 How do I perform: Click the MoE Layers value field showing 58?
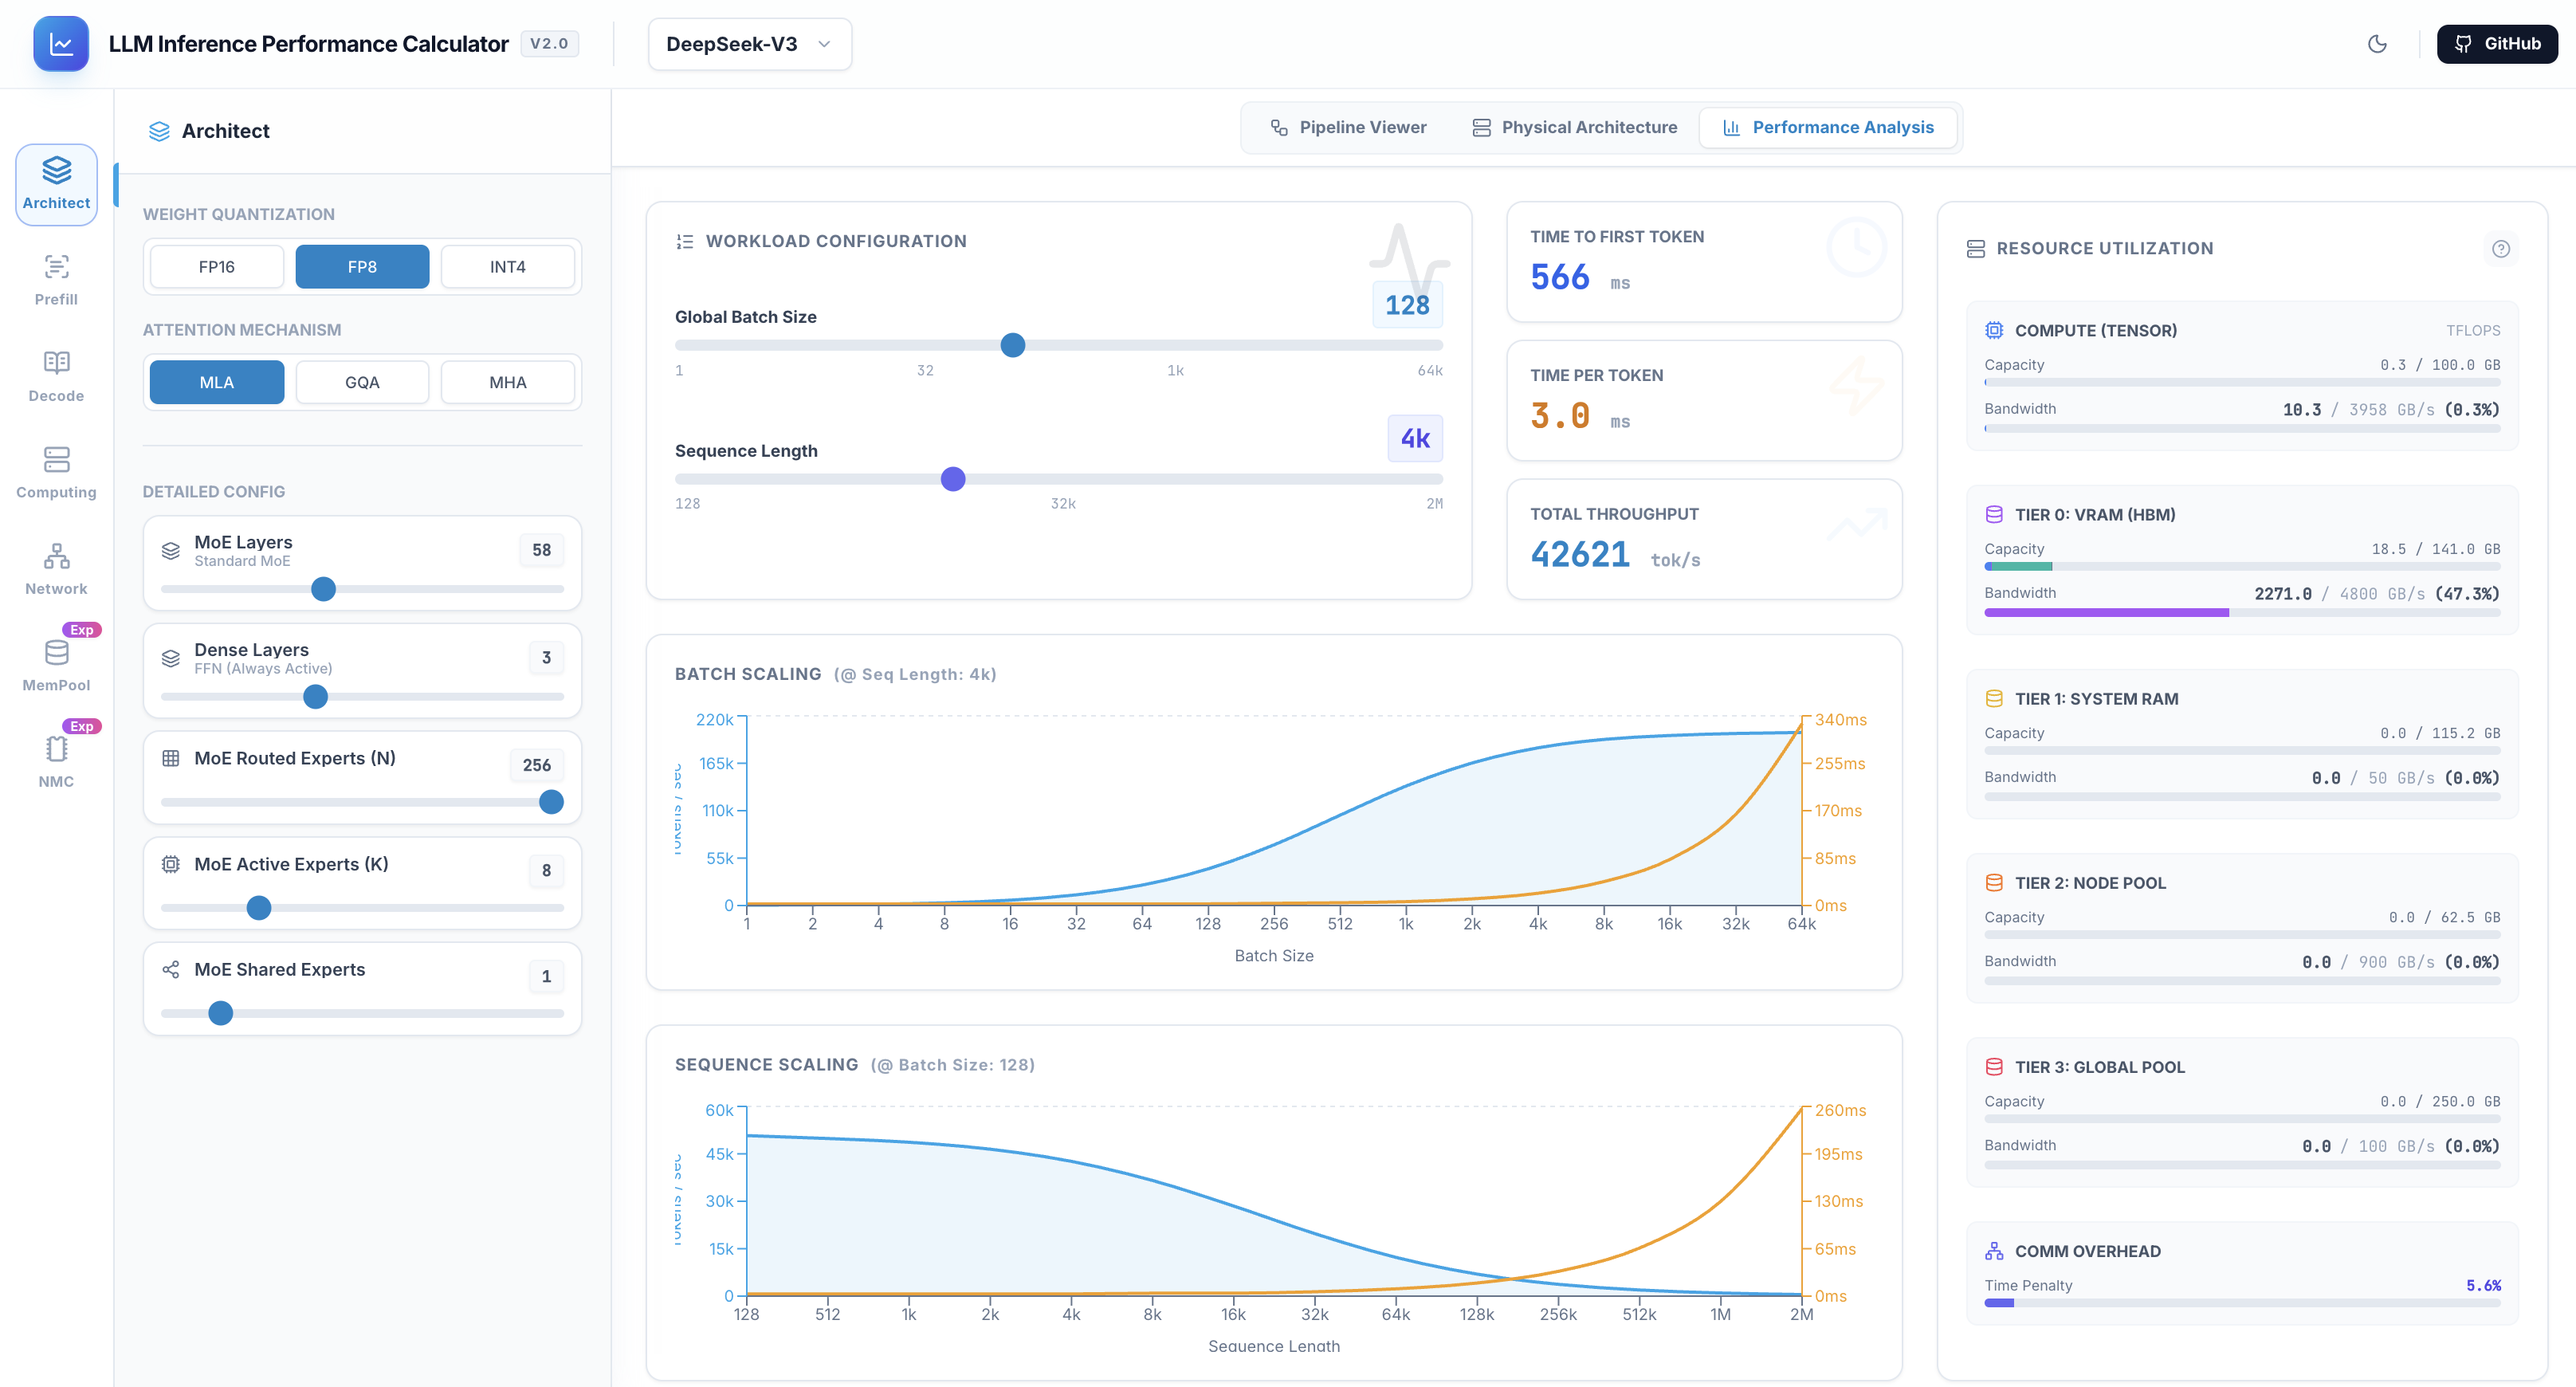click(541, 550)
